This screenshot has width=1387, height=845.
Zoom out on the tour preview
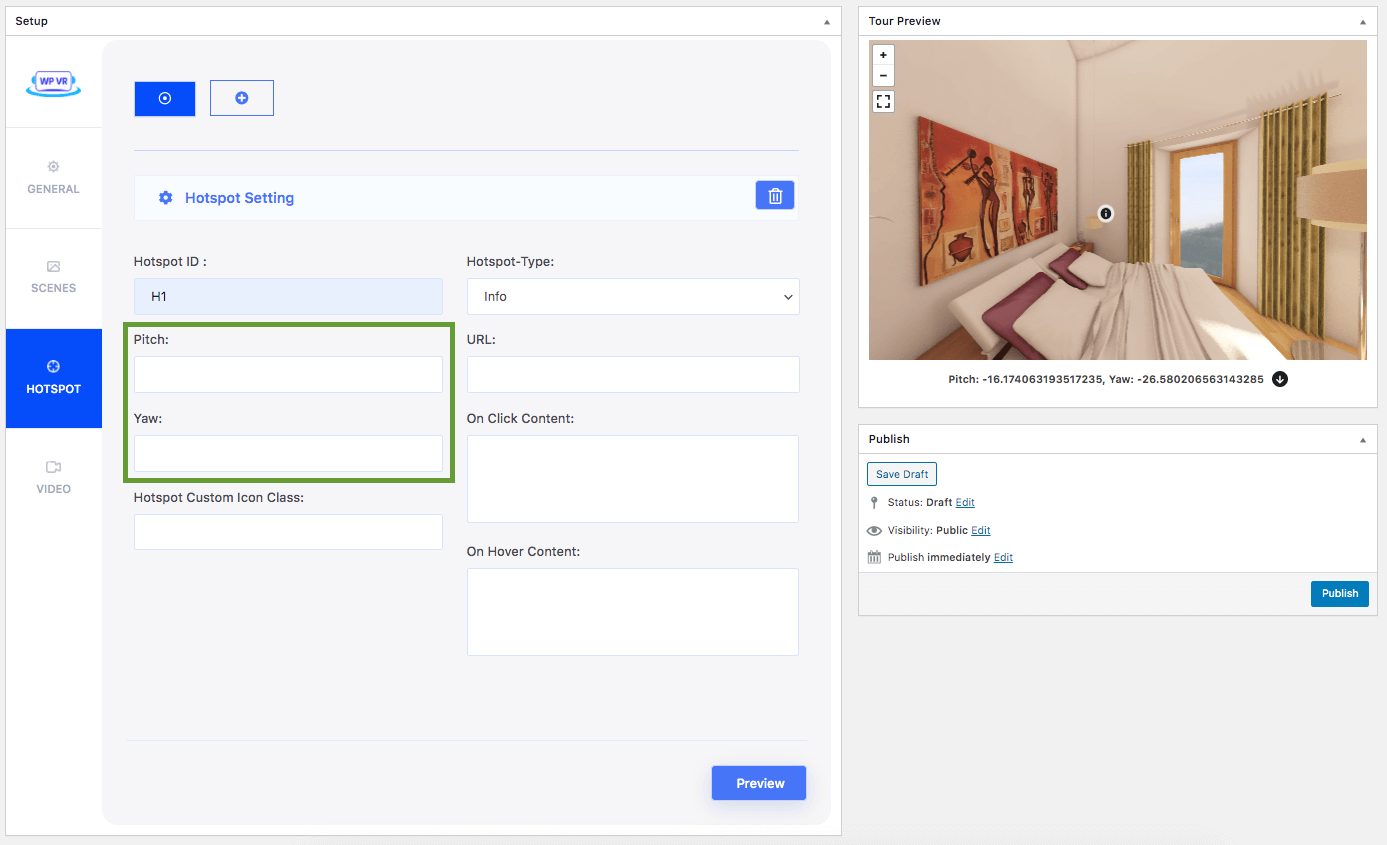[883, 76]
